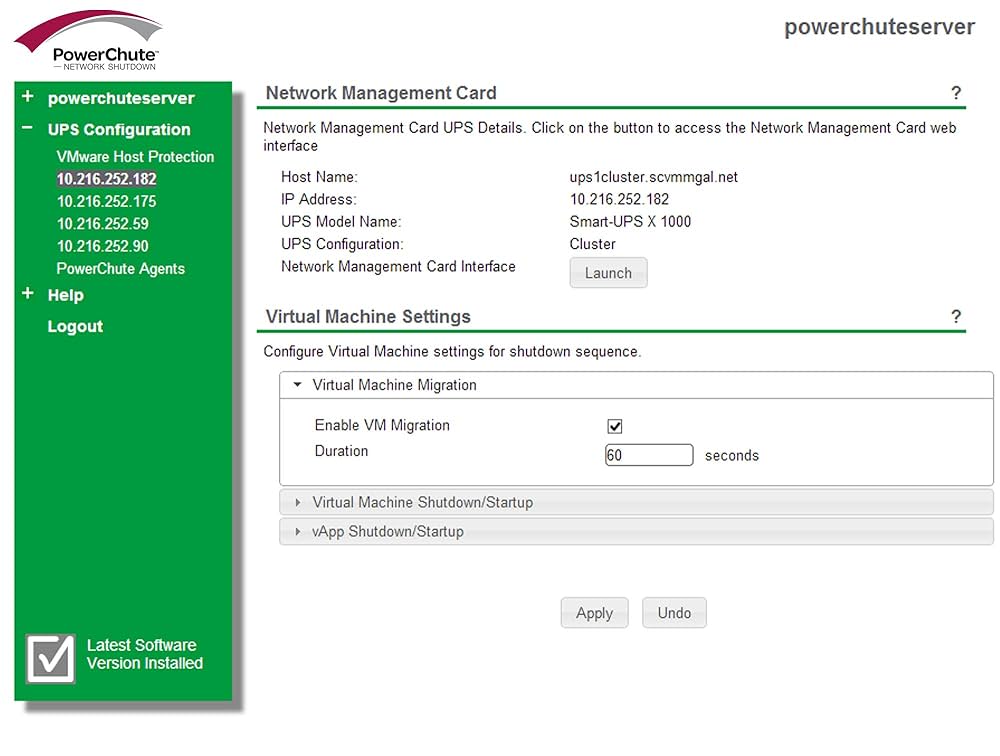The image size is (1000, 756).
Task: Open Network Management Card help via question mark icon
Action: 956,92
